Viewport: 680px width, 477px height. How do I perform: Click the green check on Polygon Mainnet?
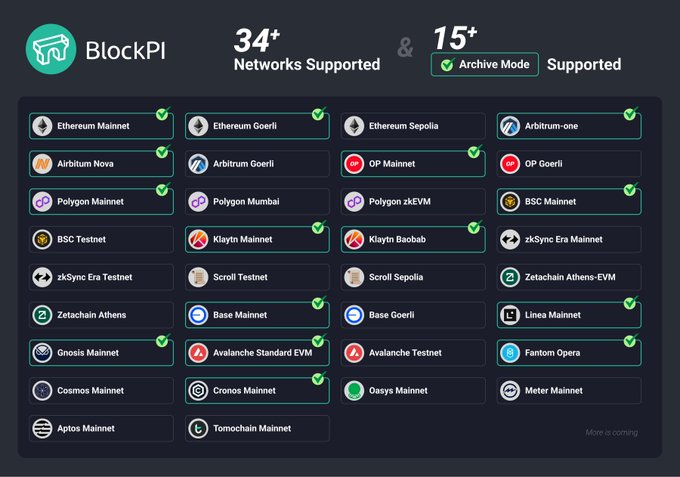point(163,189)
